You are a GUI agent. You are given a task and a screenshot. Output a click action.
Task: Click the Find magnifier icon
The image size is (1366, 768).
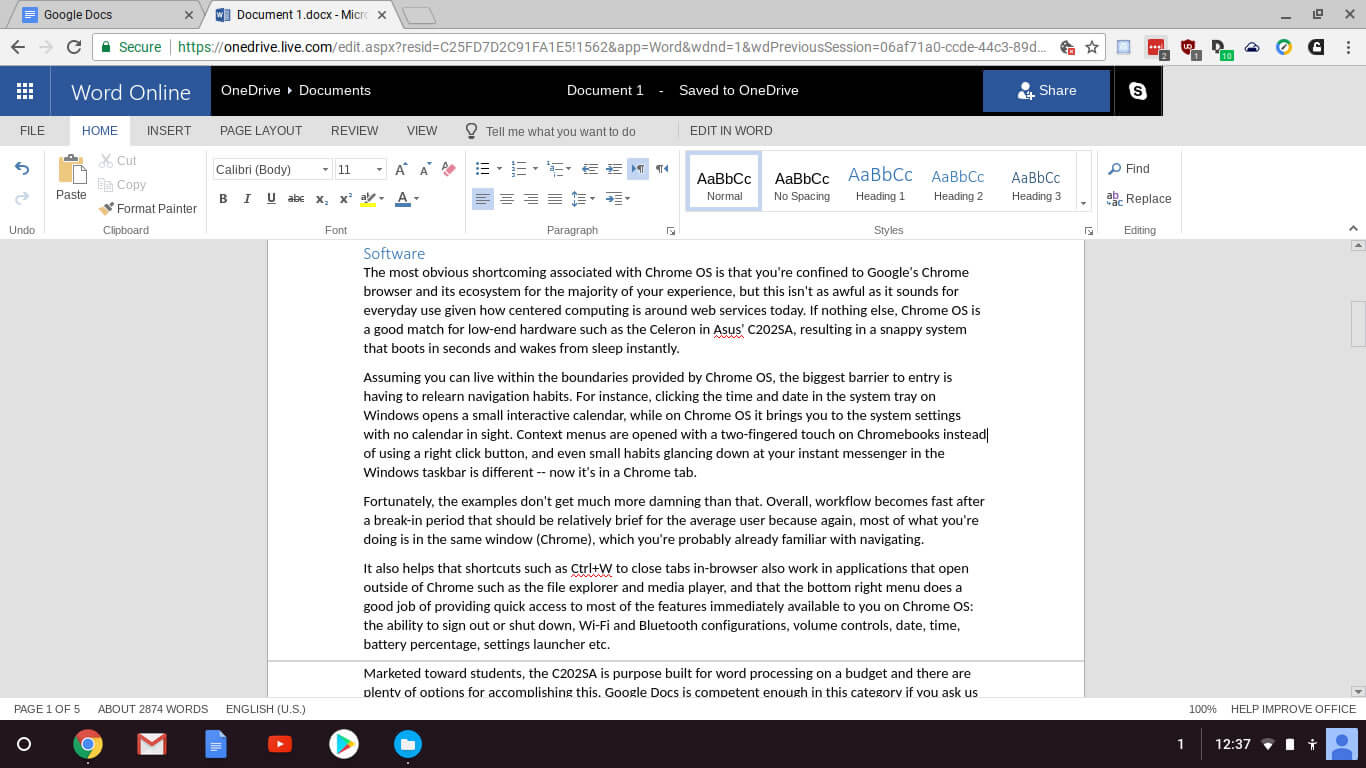(x=1114, y=169)
